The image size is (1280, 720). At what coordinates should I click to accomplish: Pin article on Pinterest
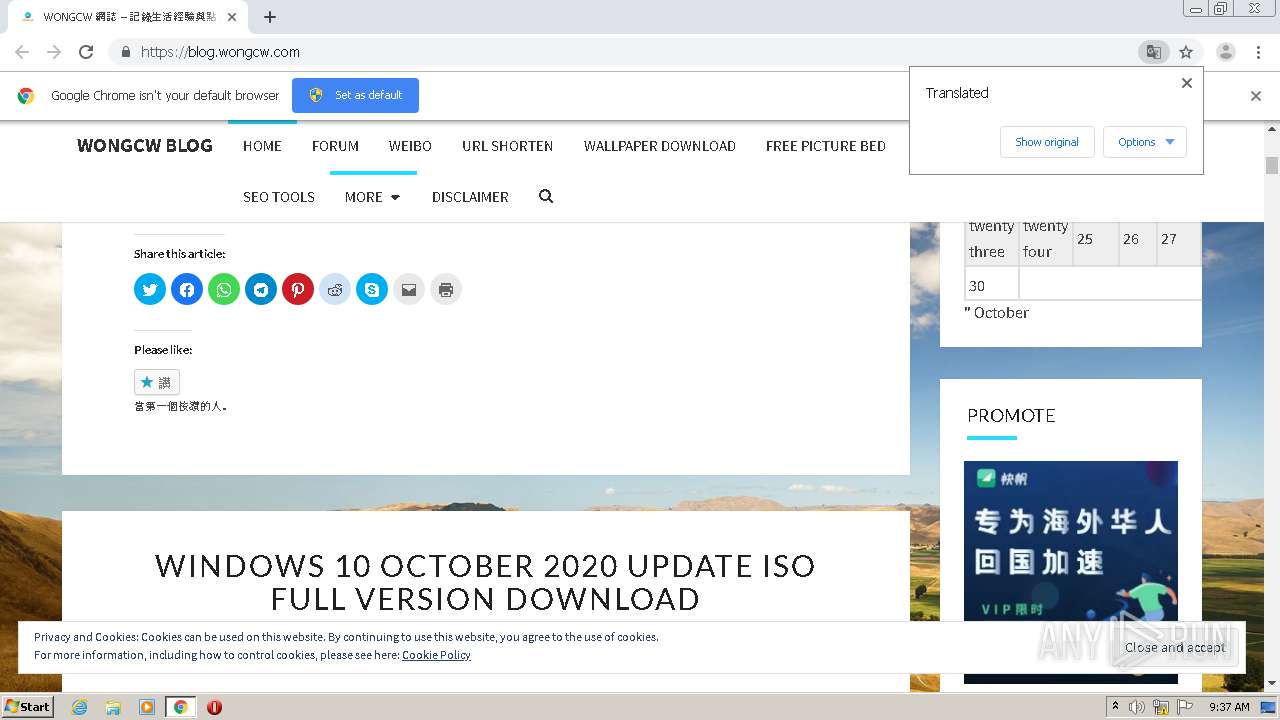click(x=298, y=290)
